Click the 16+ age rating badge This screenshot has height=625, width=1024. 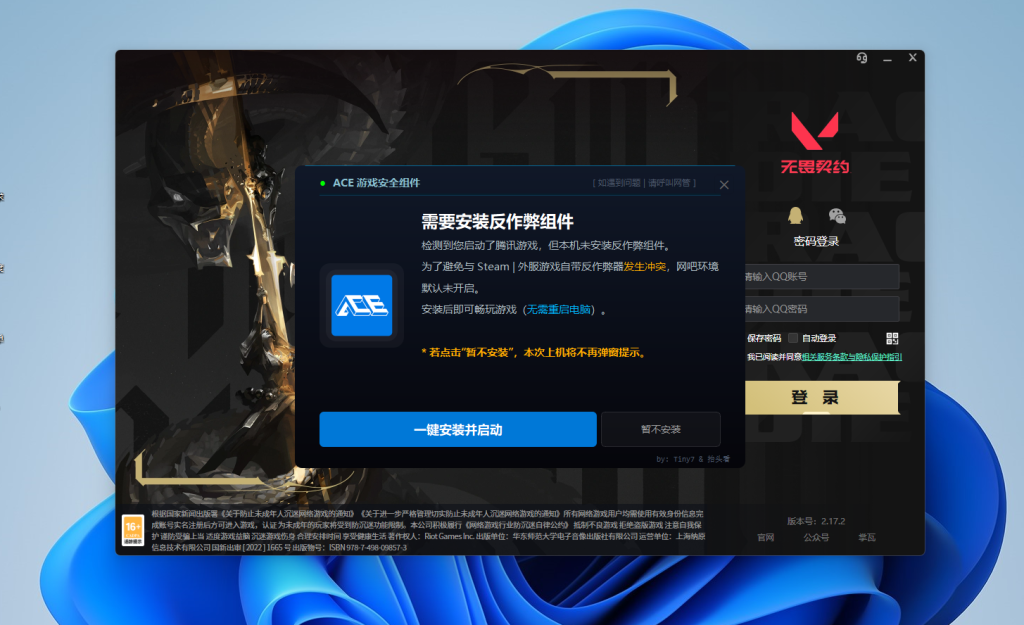133,530
